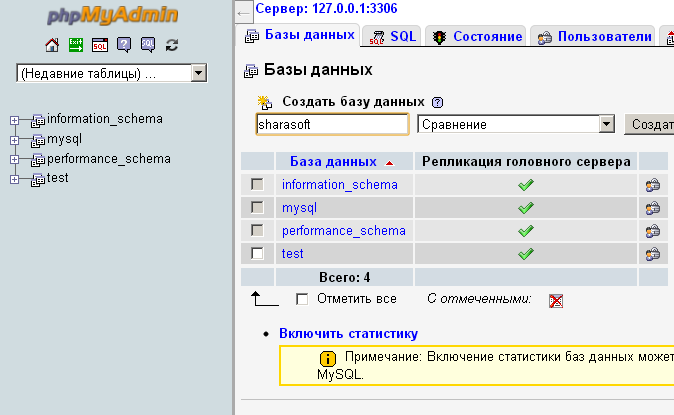Click the phpMyAdmin logo

113,15
